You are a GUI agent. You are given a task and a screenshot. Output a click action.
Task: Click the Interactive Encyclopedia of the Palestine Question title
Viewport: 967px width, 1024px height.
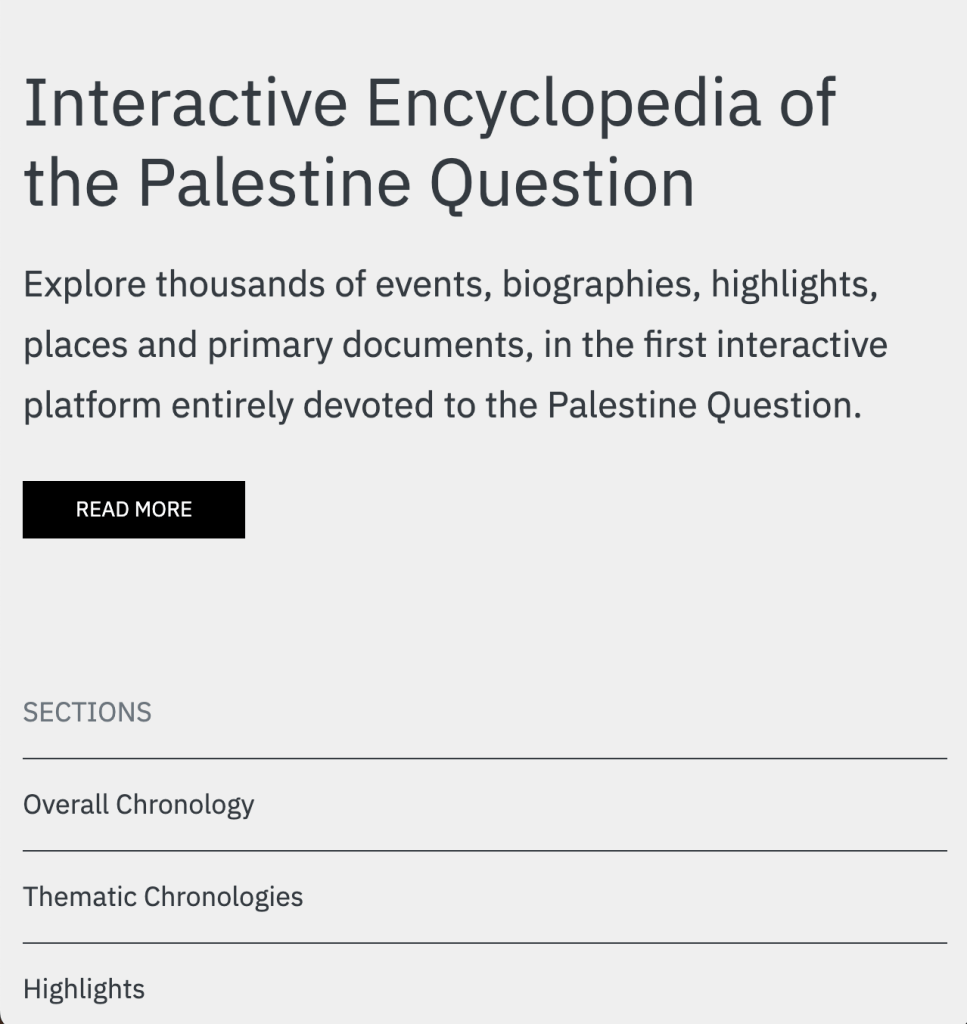click(430, 143)
